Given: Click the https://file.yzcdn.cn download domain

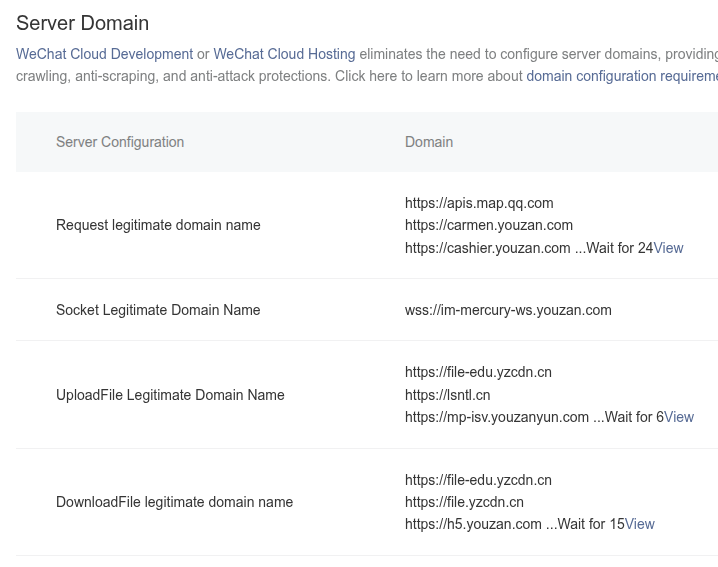Looking at the screenshot, I should (464, 502).
